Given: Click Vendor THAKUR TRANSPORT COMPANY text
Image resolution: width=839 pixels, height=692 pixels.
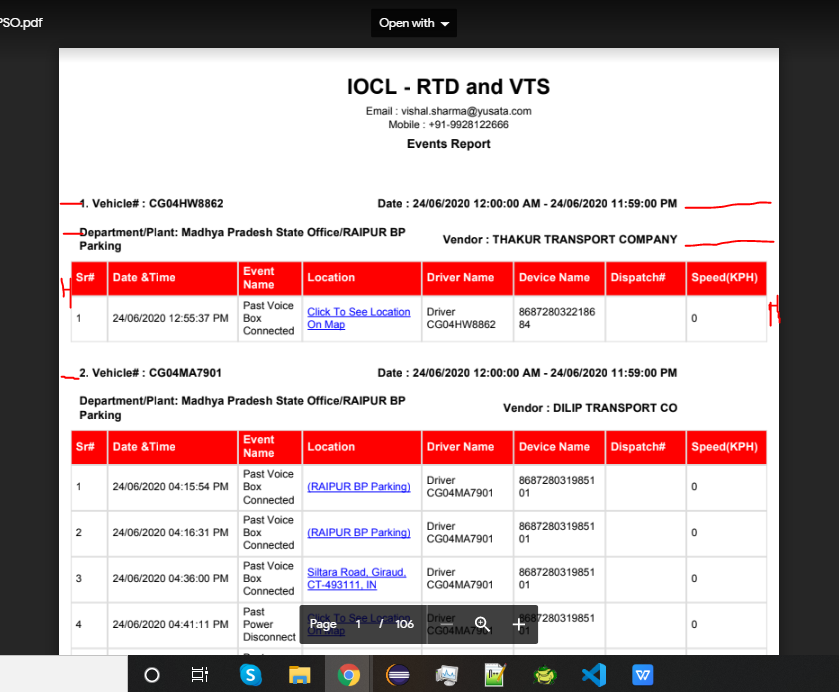Looking at the screenshot, I should (x=560, y=239).
